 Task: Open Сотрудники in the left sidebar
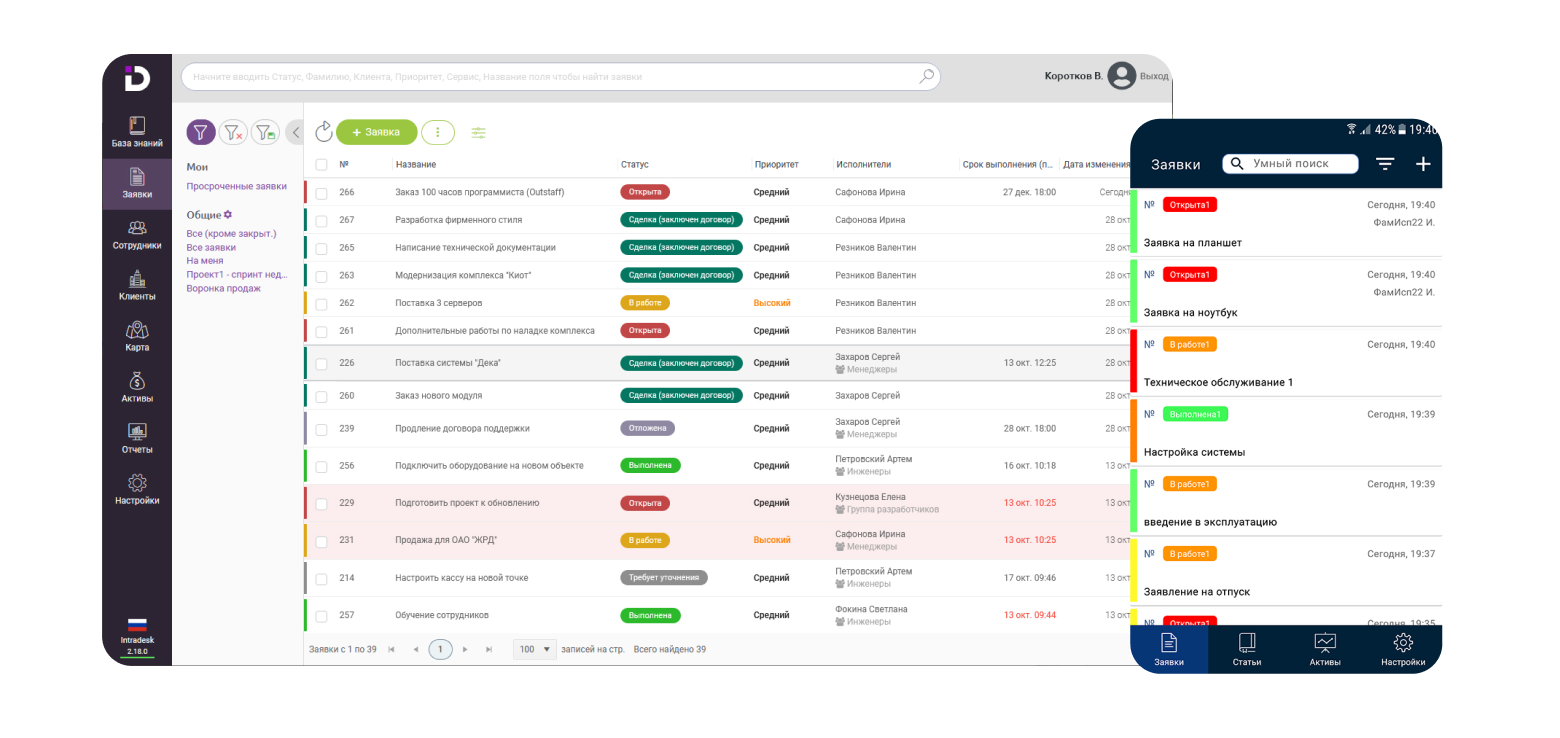tap(137, 235)
